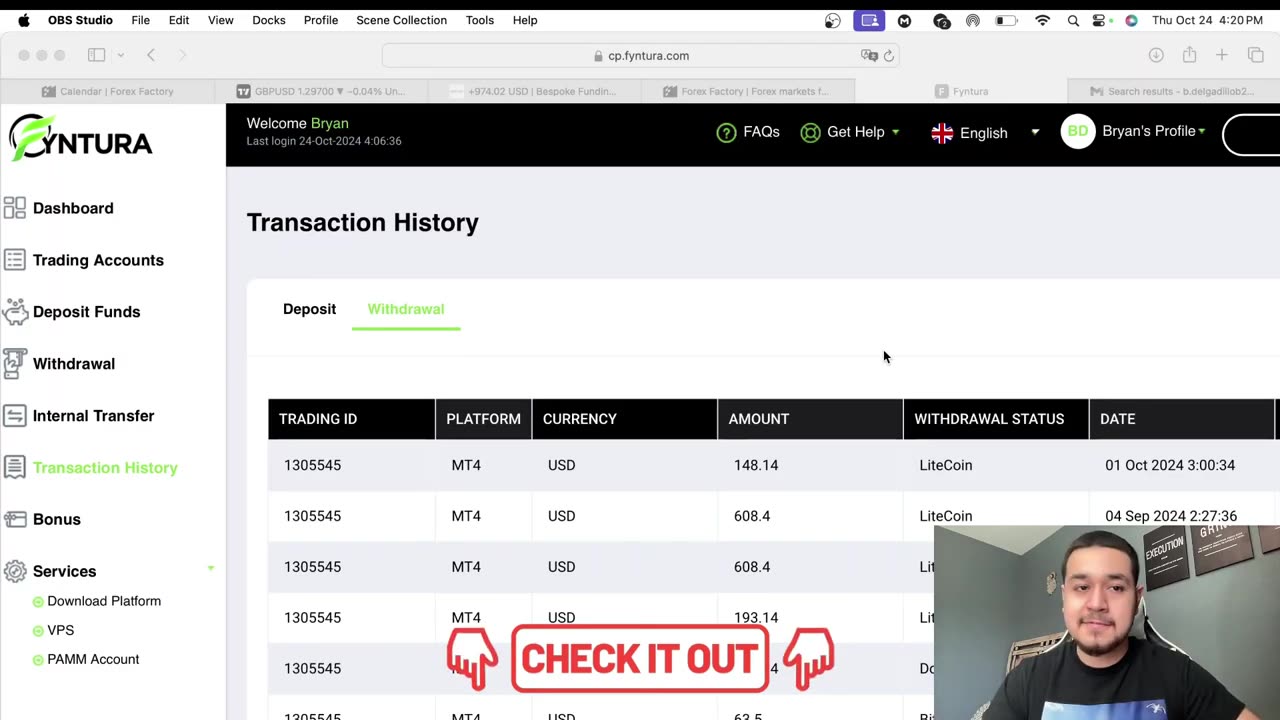Open the Scene Collection menu
The height and width of the screenshot is (720, 1280).
pos(401,20)
